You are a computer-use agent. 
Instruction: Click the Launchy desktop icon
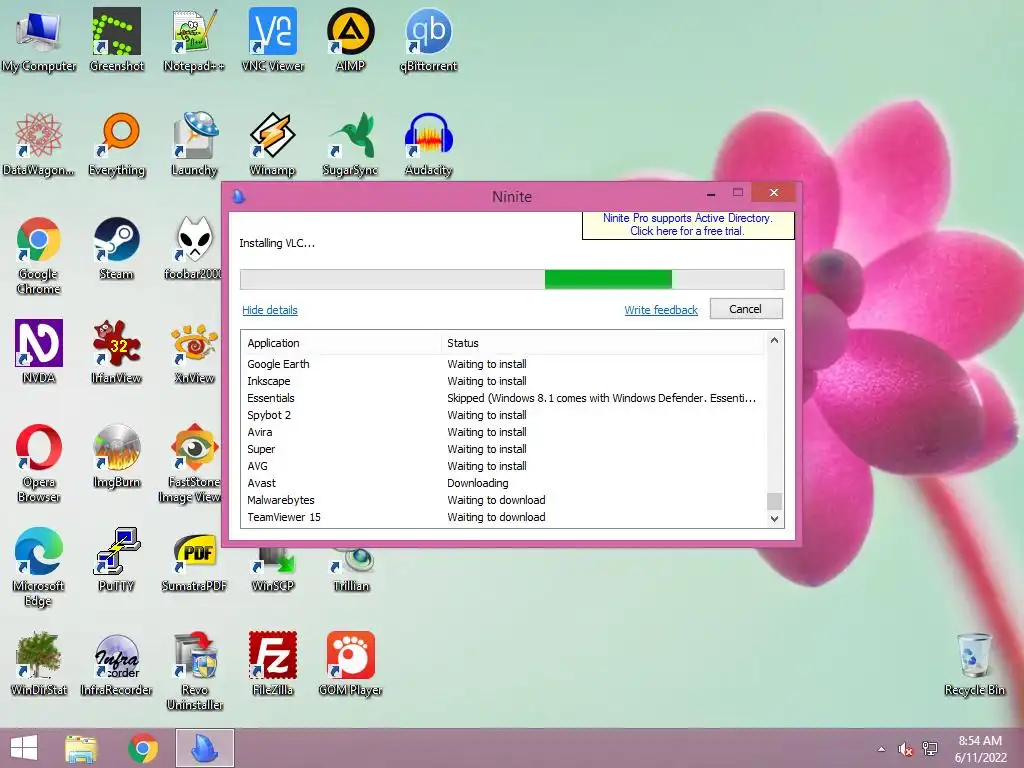[x=194, y=144]
